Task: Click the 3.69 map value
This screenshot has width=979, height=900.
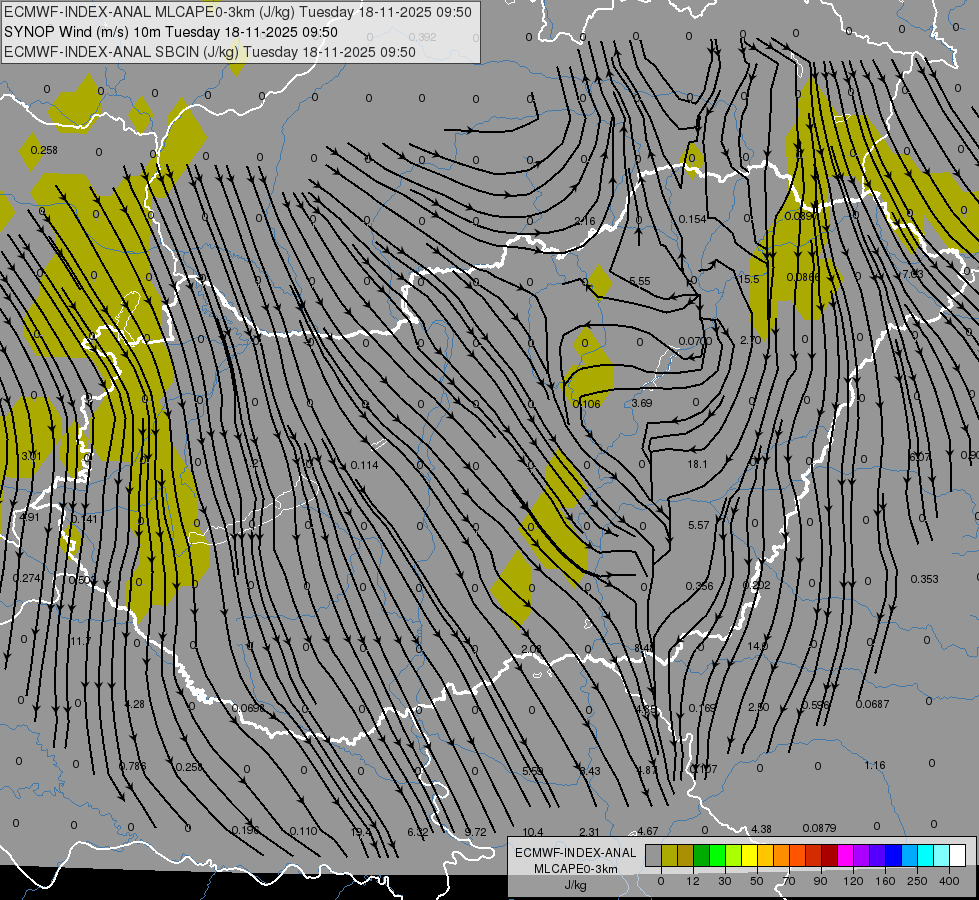Action: click(x=642, y=403)
